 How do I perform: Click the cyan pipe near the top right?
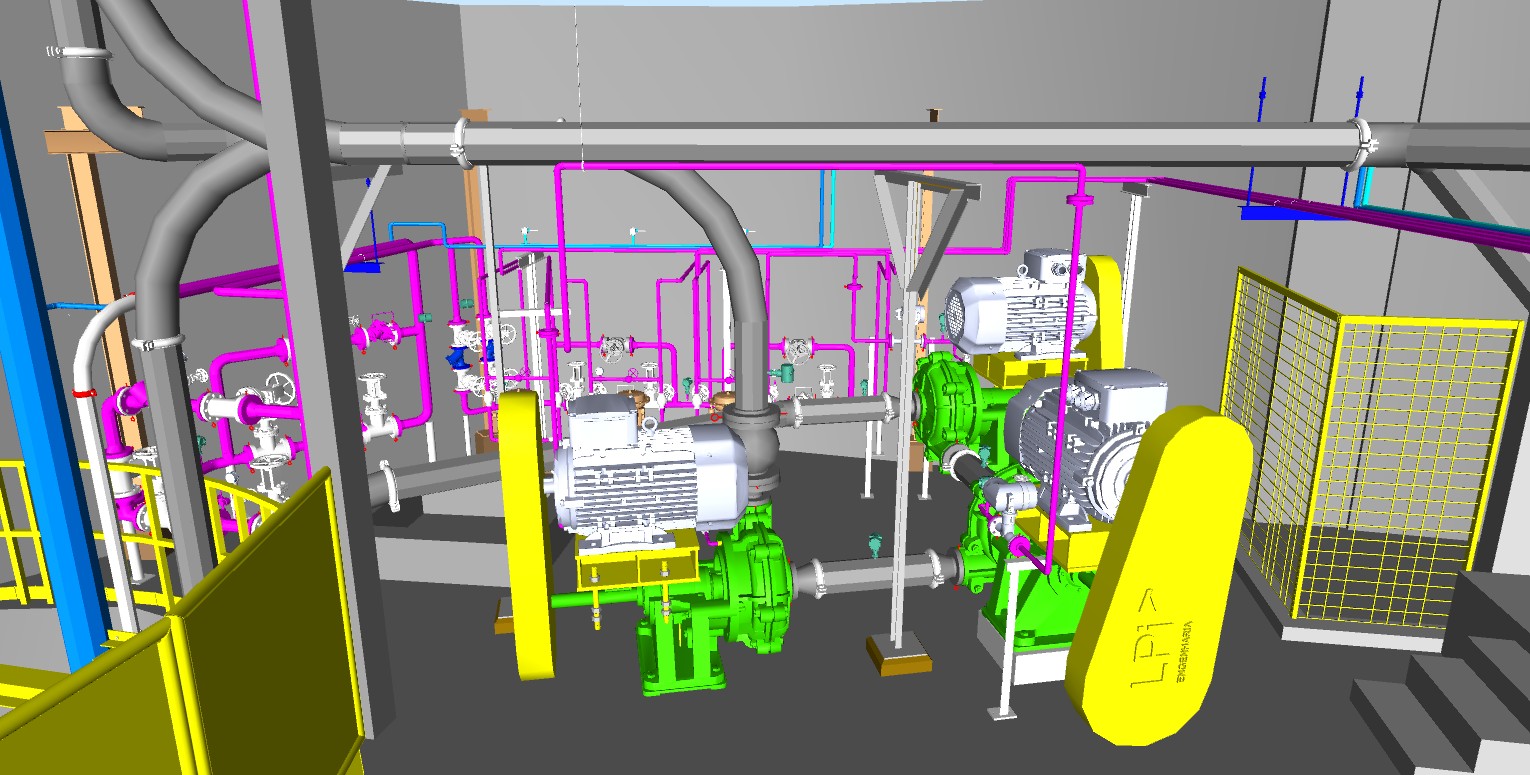pos(1366,188)
